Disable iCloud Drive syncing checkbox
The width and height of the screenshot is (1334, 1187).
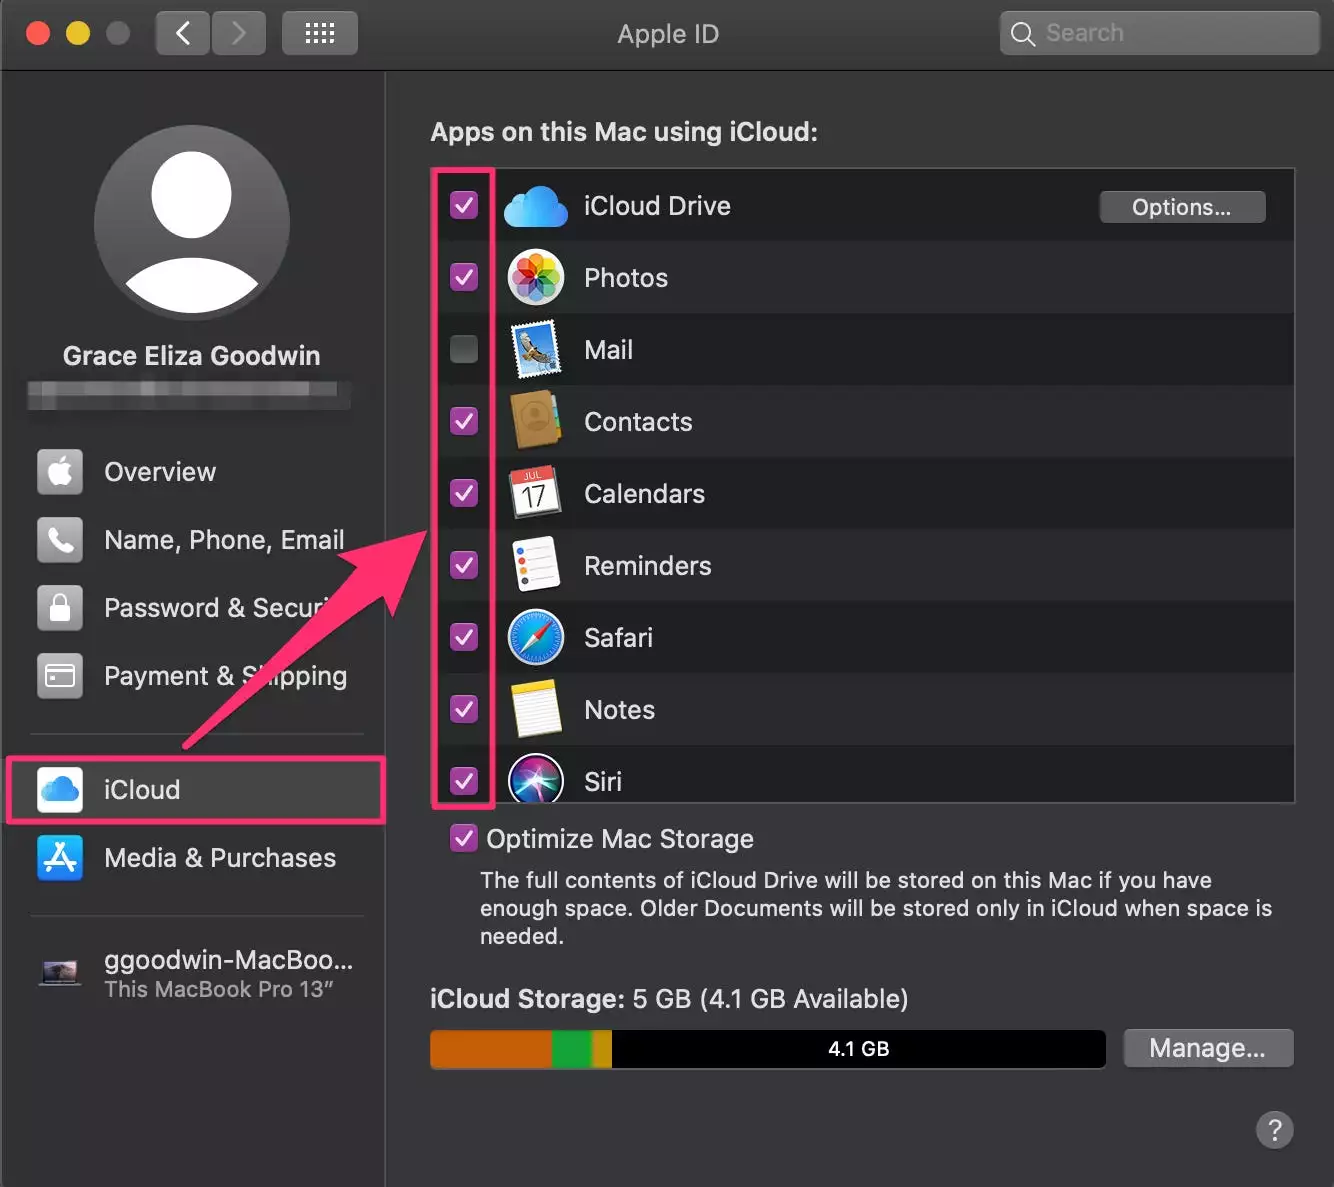[464, 206]
